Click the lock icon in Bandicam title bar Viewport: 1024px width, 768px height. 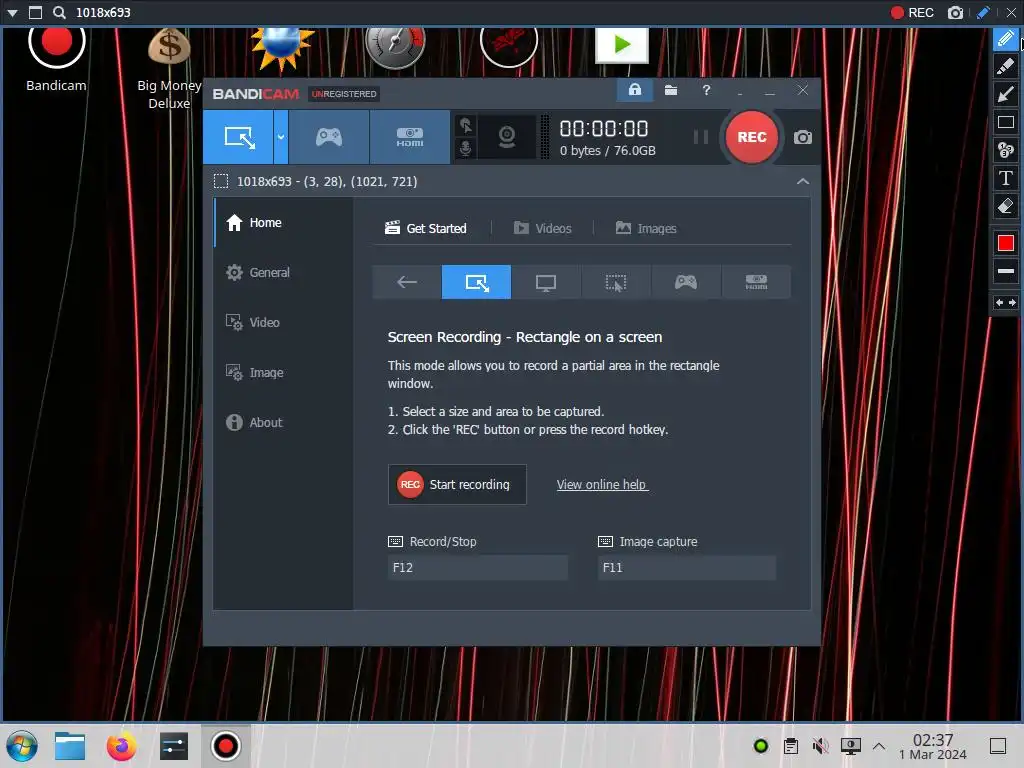pyautogui.click(x=635, y=90)
